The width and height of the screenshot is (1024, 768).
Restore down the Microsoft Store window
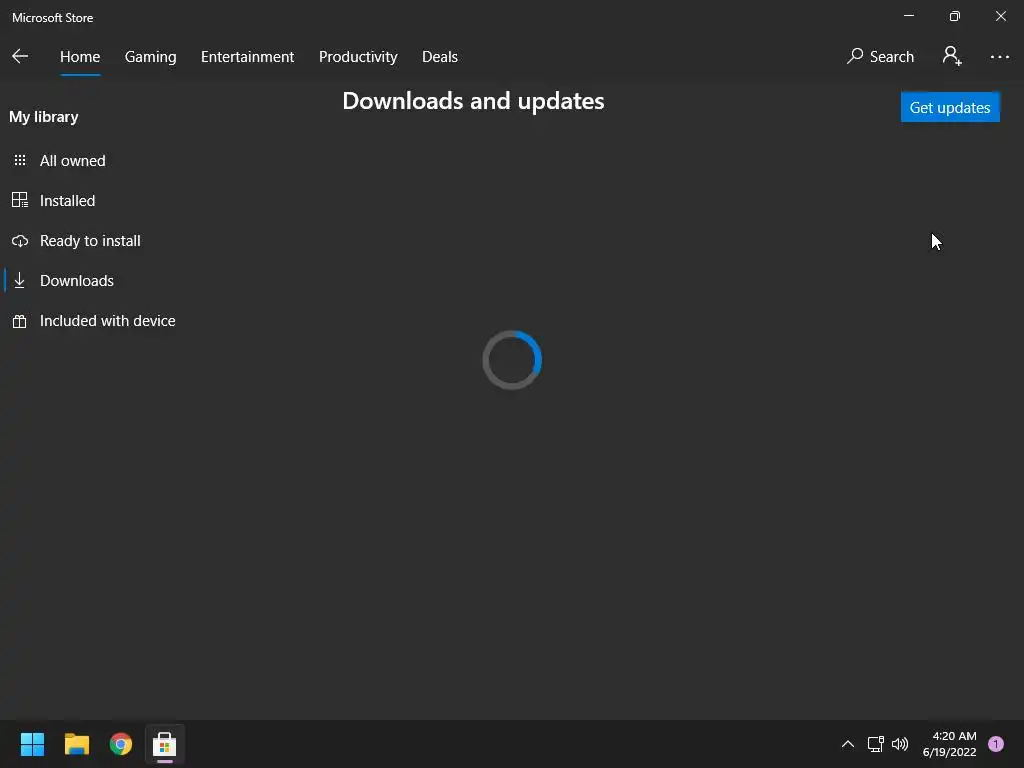coord(954,16)
